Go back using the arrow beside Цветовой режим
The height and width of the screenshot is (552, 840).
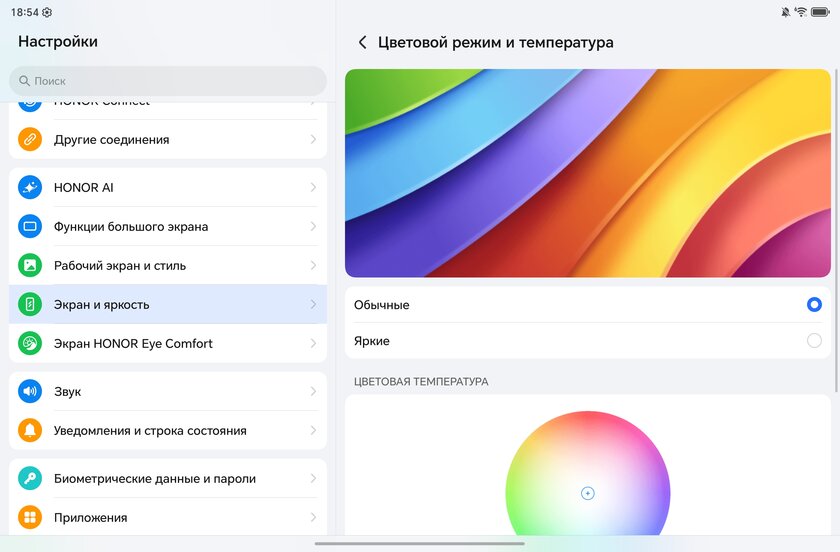tap(363, 42)
